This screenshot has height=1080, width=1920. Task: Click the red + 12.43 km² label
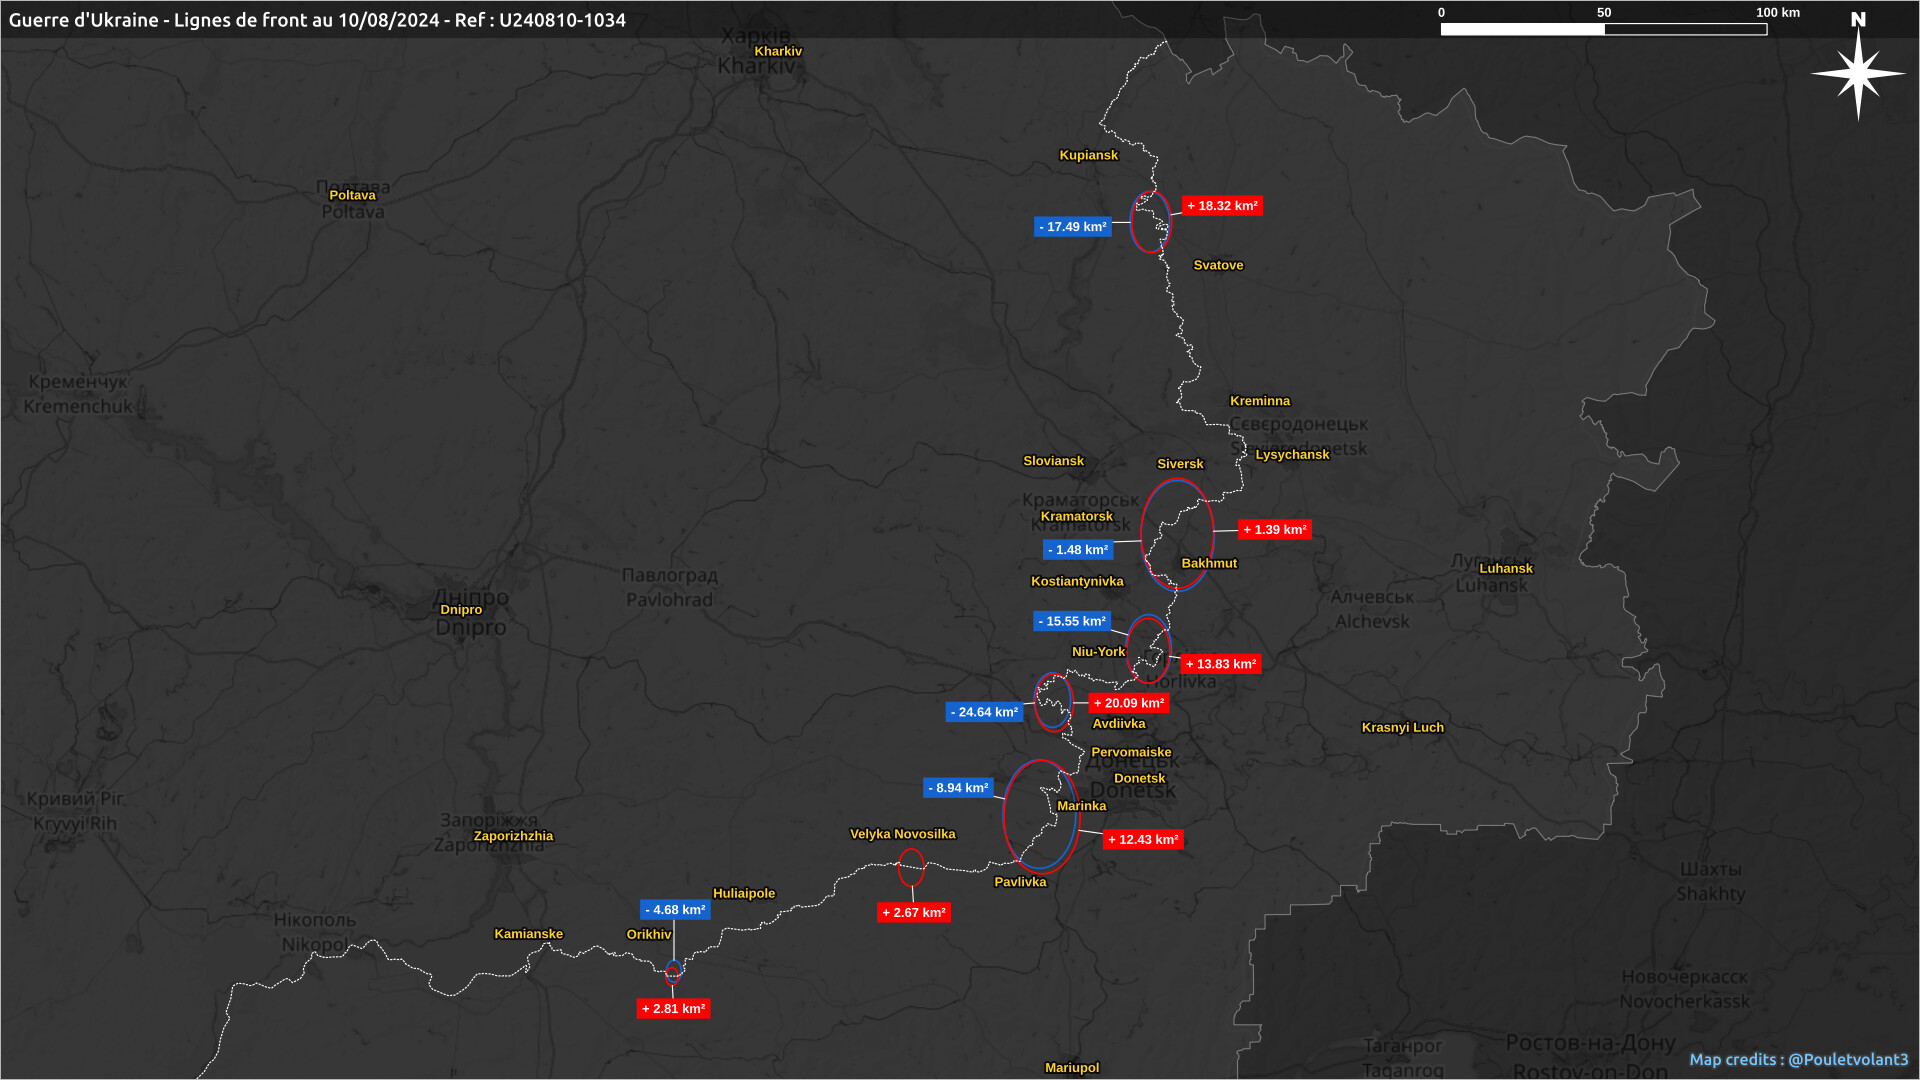1143,840
